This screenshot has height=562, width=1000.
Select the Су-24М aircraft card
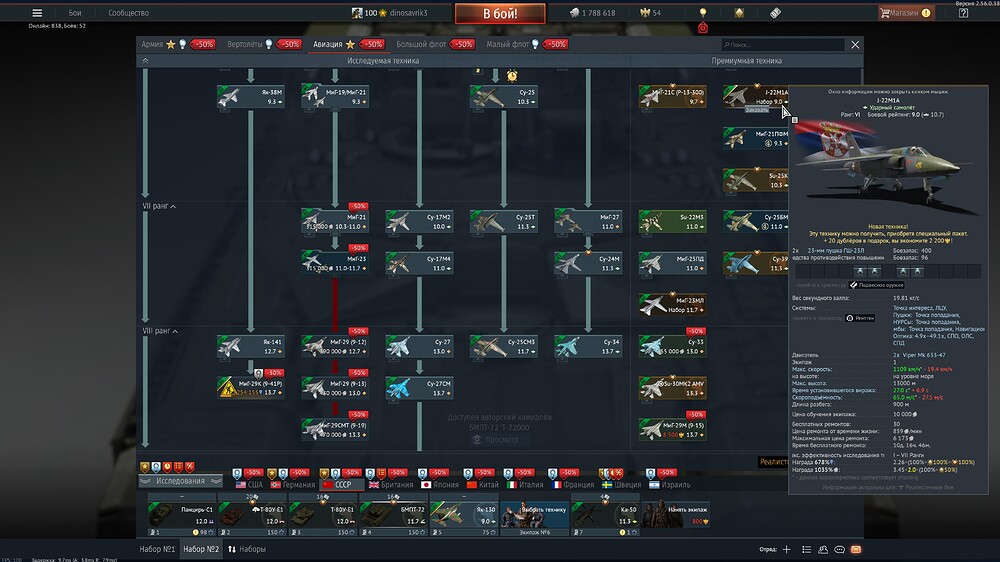coord(587,263)
